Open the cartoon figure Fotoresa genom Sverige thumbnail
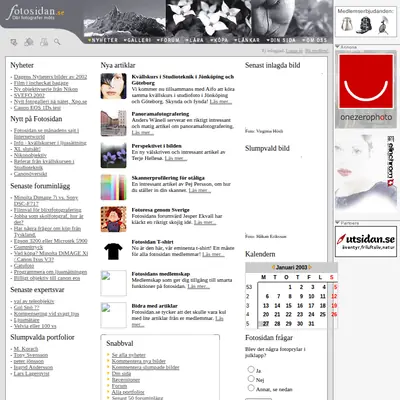 113,219
